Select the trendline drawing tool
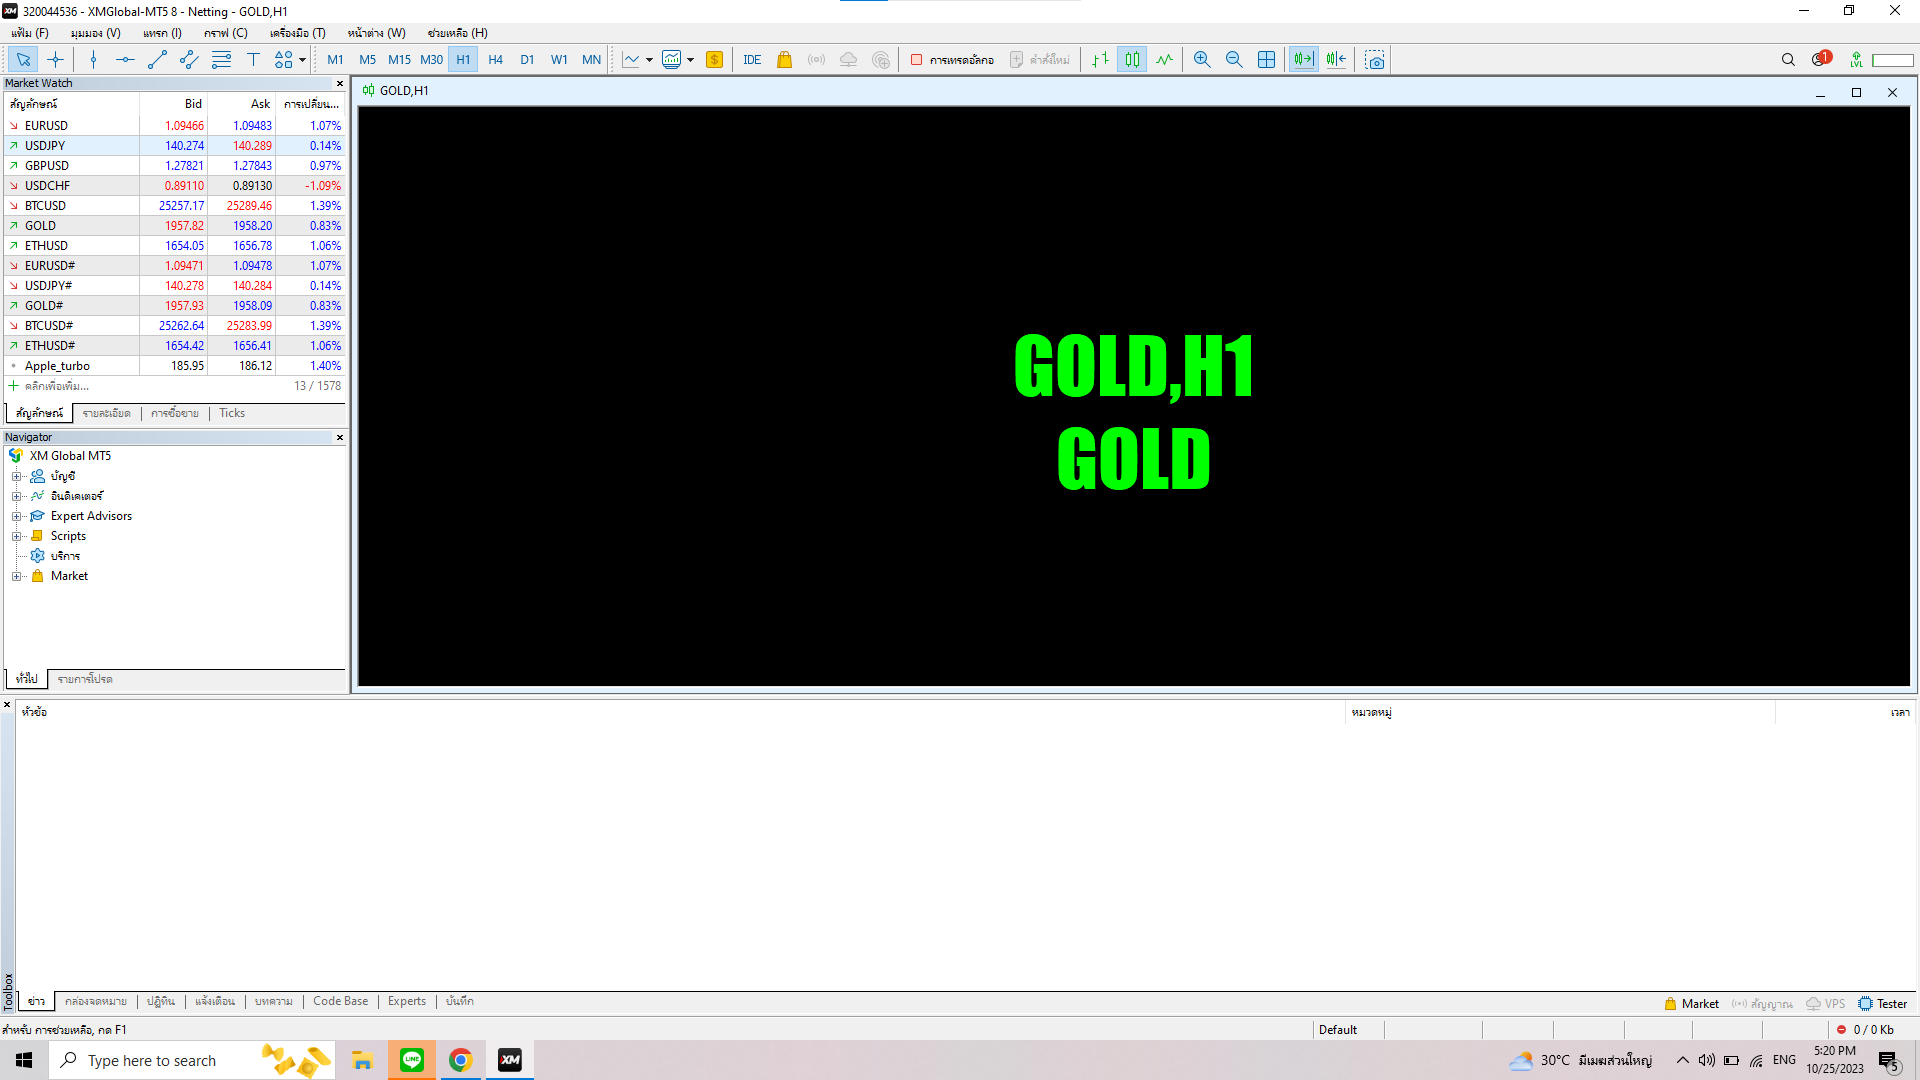 point(157,60)
